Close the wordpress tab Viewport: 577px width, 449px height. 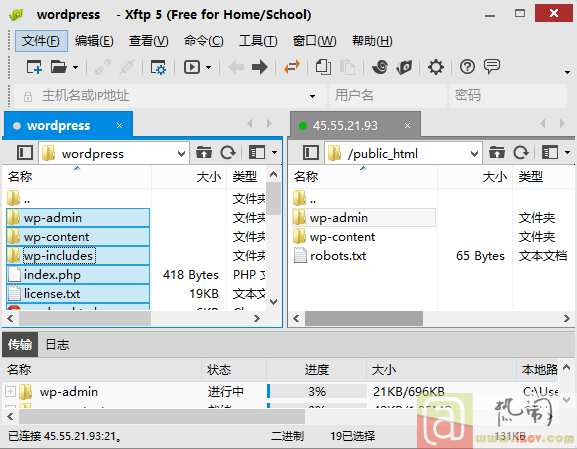119,125
